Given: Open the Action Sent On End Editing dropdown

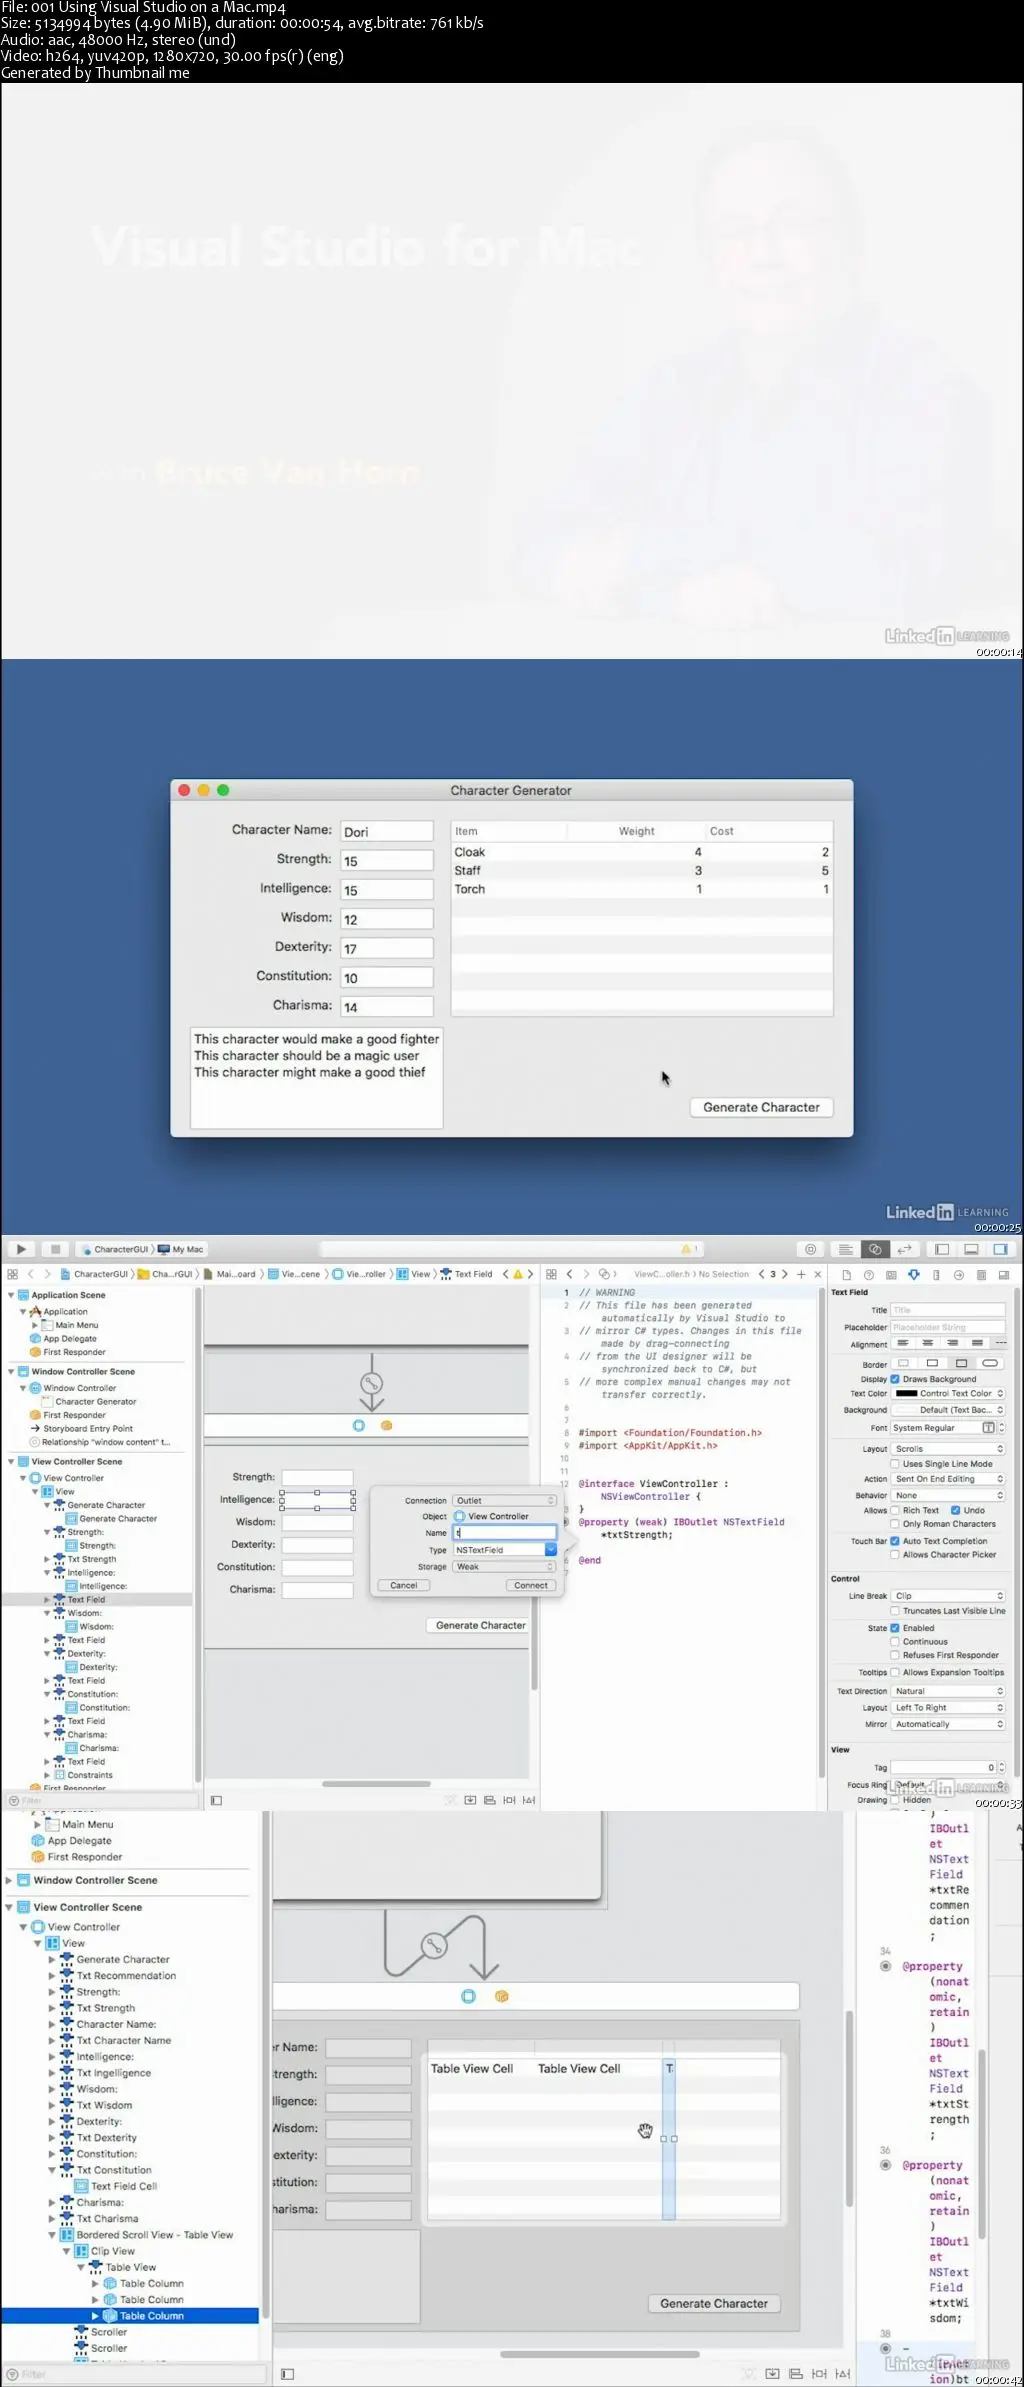Looking at the screenshot, I should tap(948, 1479).
